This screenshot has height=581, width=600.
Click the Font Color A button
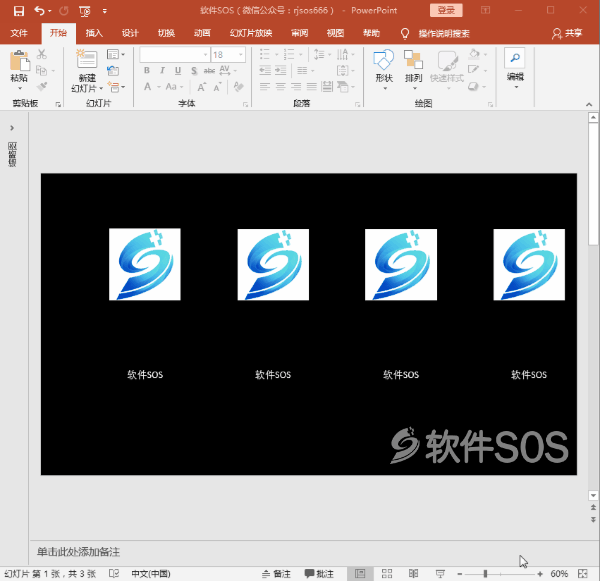tap(147, 87)
